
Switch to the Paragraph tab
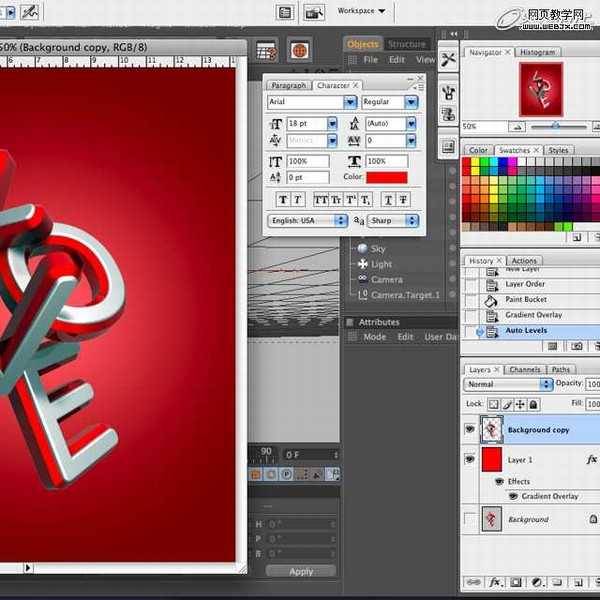tap(289, 85)
